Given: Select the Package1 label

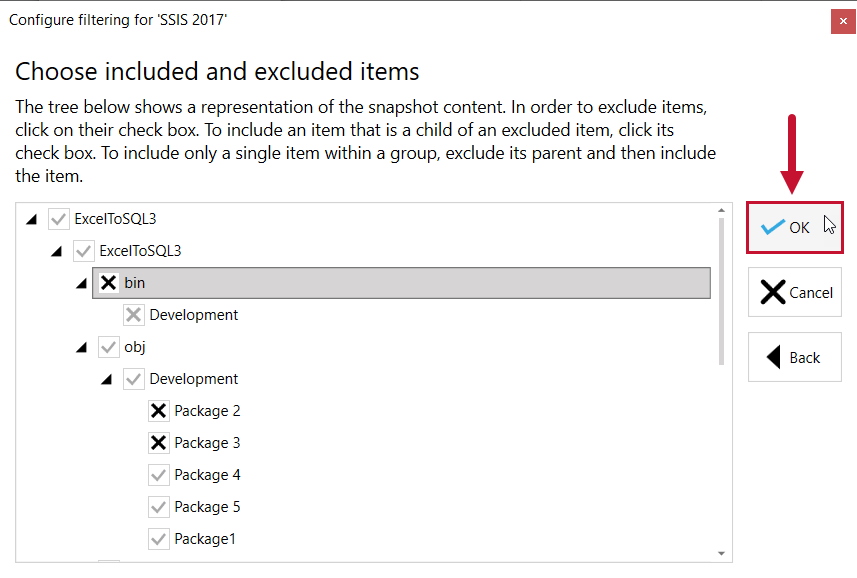Looking at the screenshot, I should [205, 539].
